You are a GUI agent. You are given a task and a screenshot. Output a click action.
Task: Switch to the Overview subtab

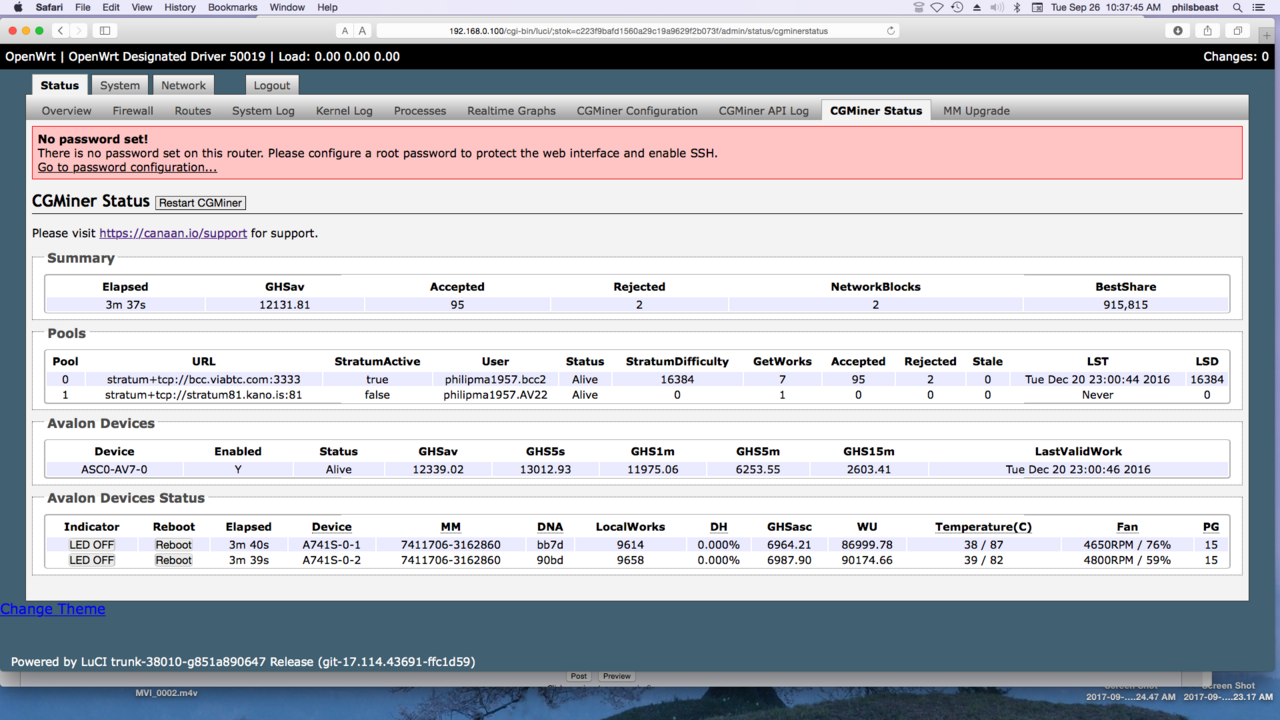67,111
